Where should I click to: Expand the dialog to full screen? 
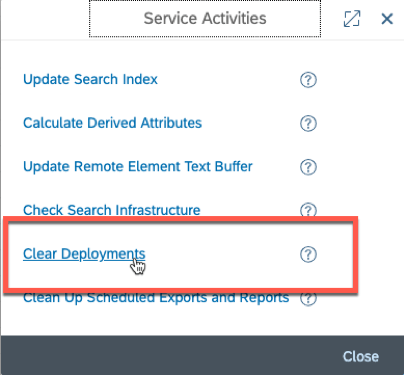pyautogui.click(x=352, y=19)
